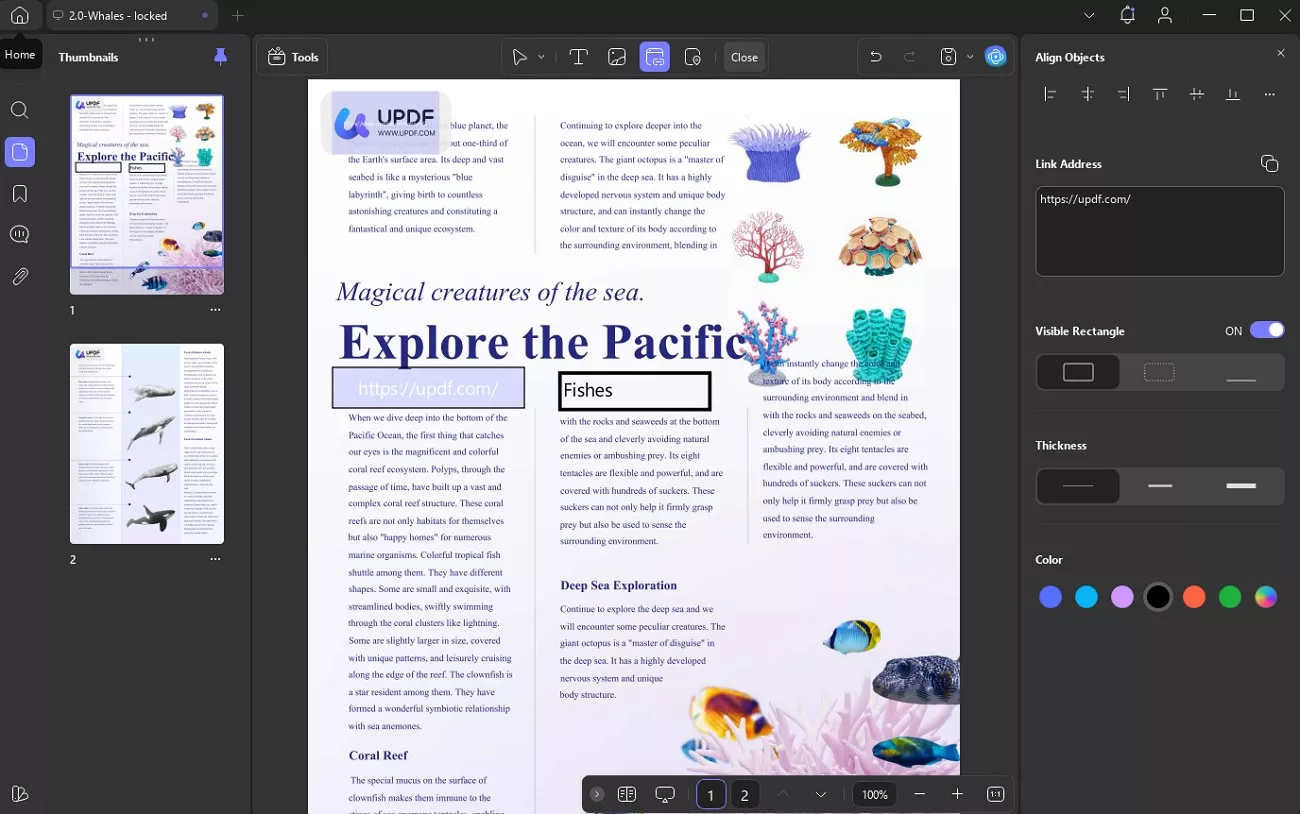Viewport: 1300px width, 814px height.
Task: Click the Undo icon
Action: pos(875,57)
